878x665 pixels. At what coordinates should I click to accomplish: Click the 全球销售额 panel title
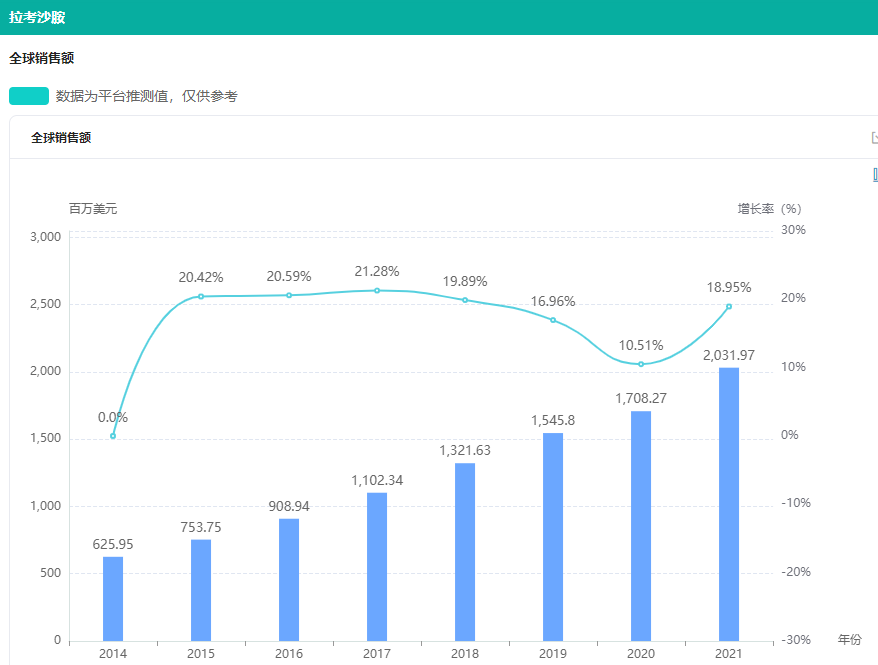tap(61, 138)
